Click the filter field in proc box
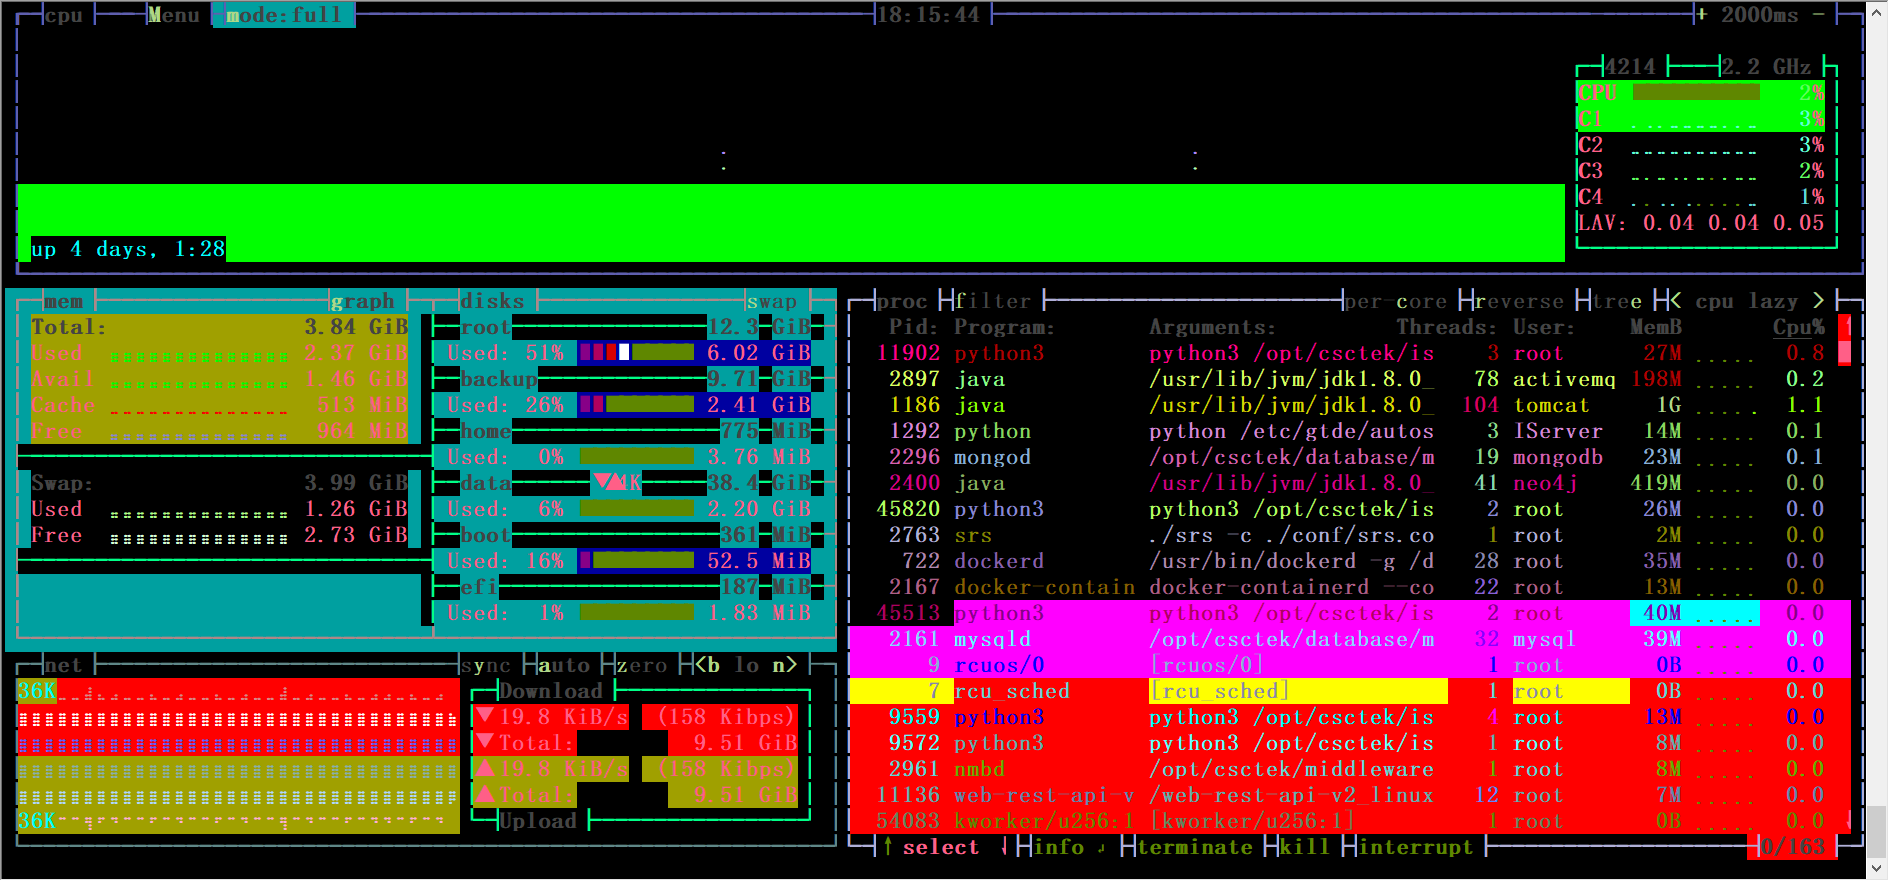Screen dimensions: 1889x881 [x=993, y=301]
